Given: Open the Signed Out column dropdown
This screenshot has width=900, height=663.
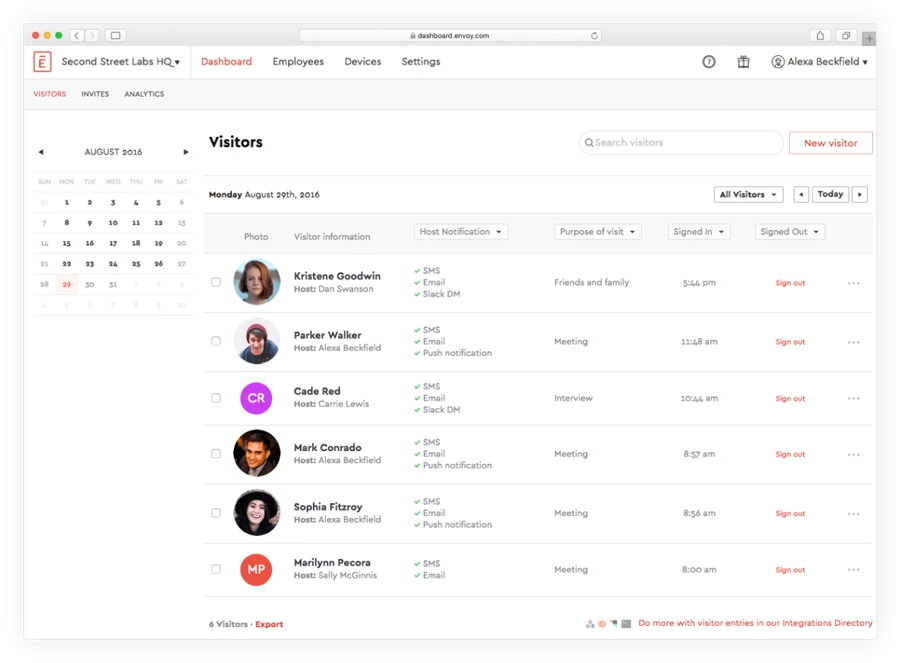Looking at the screenshot, I should 790,232.
